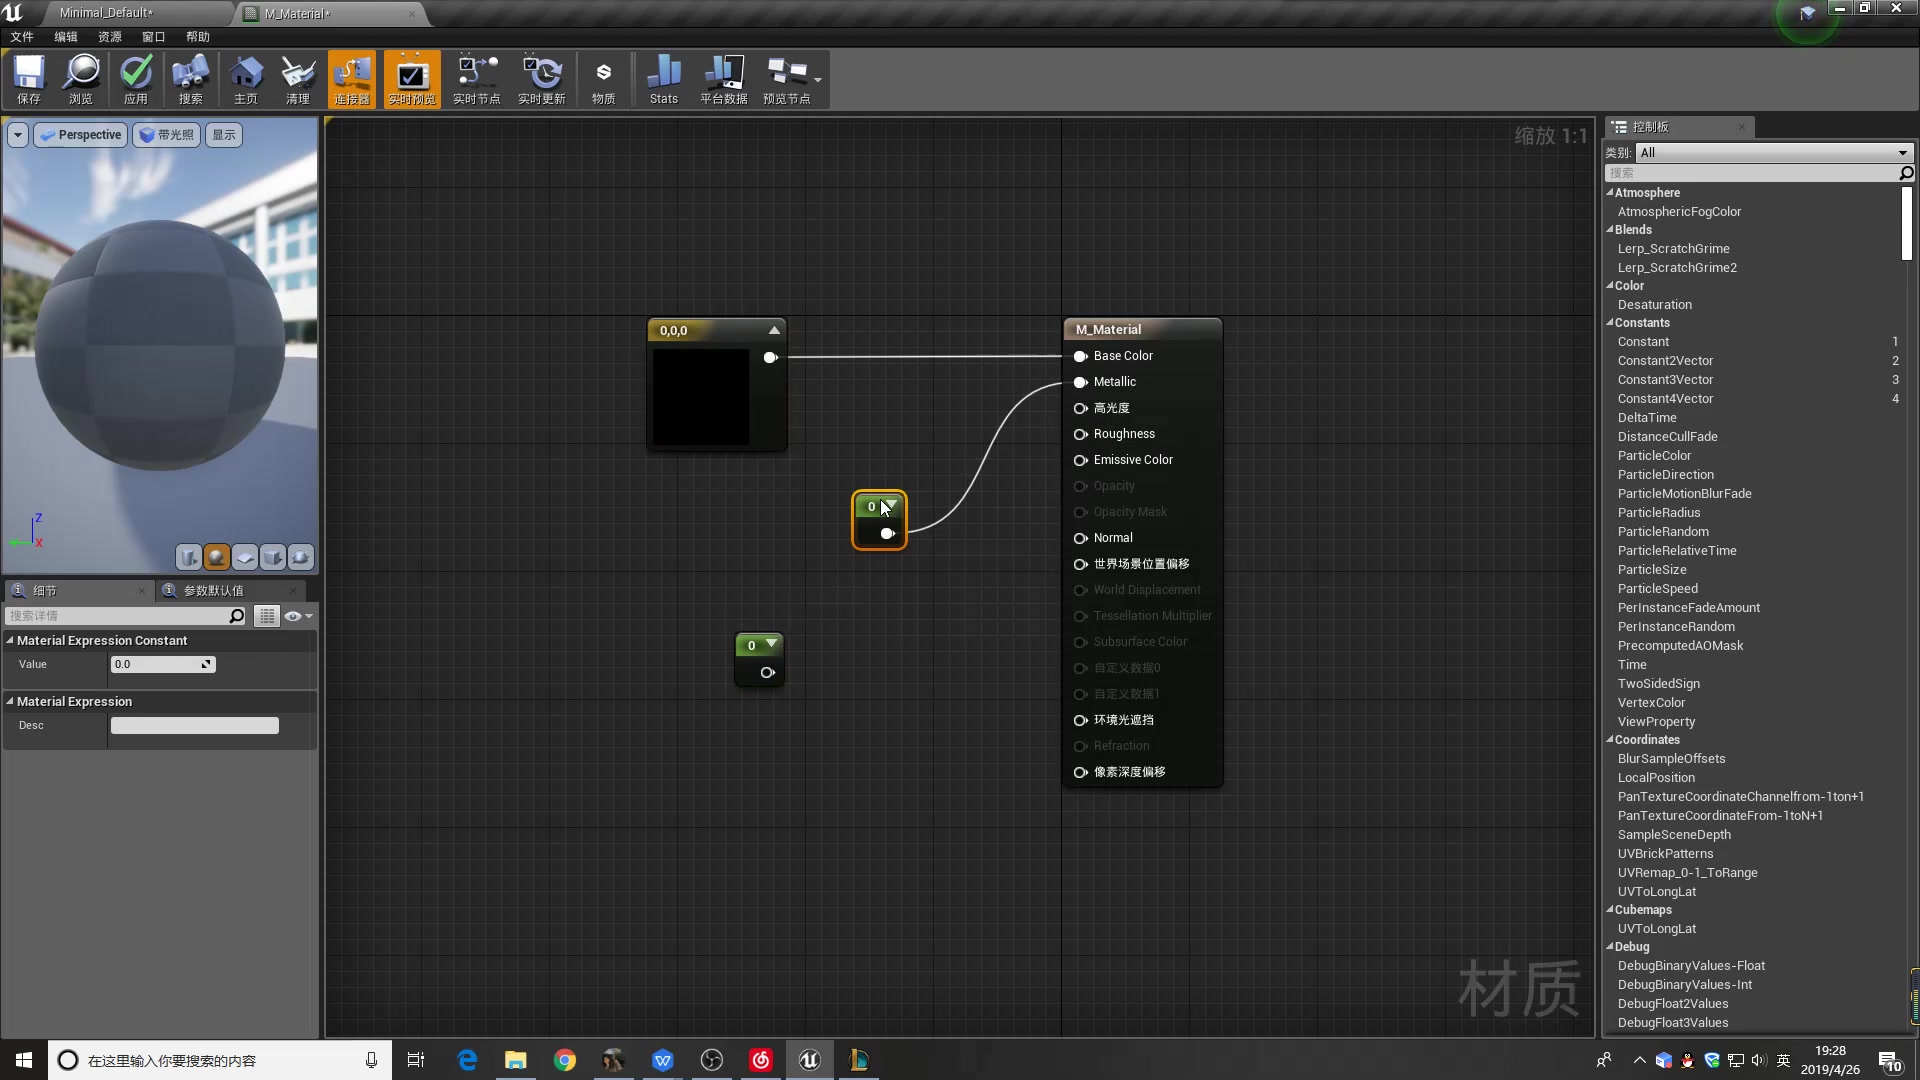This screenshot has height=1080, width=1920.
Task: Open the 窗口 (Window) menu
Action: pos(152,37)
